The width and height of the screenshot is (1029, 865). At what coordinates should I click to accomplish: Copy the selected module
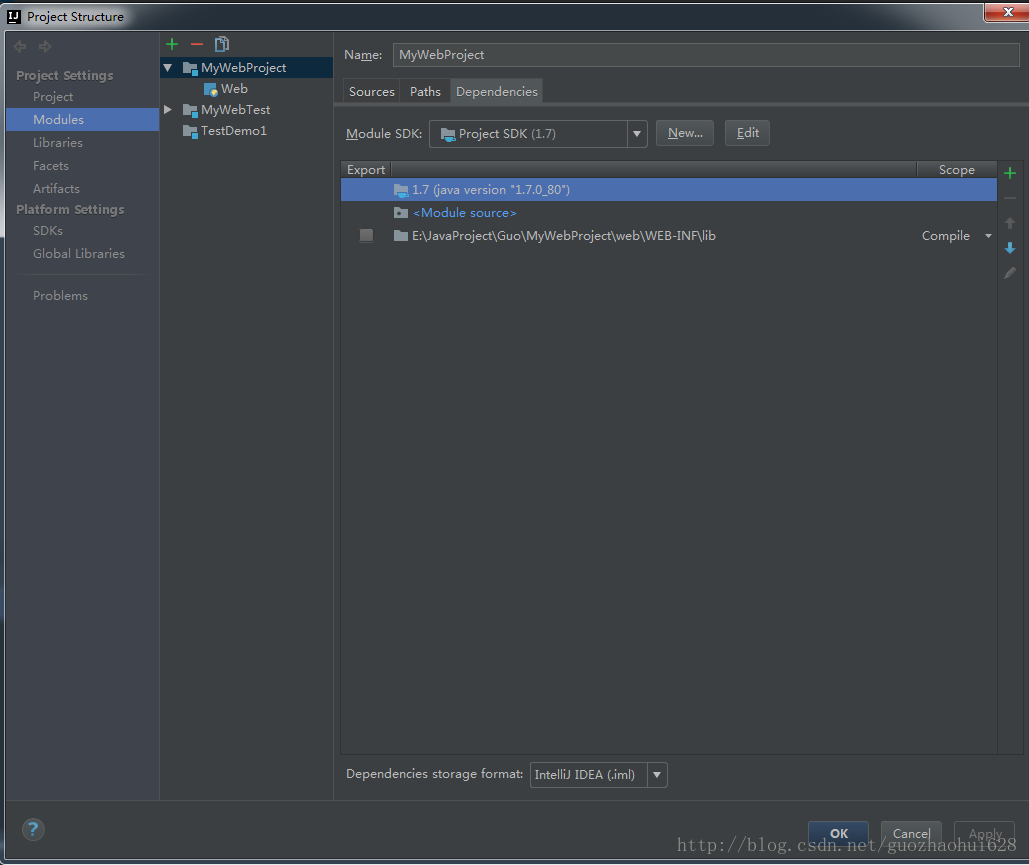222,44
